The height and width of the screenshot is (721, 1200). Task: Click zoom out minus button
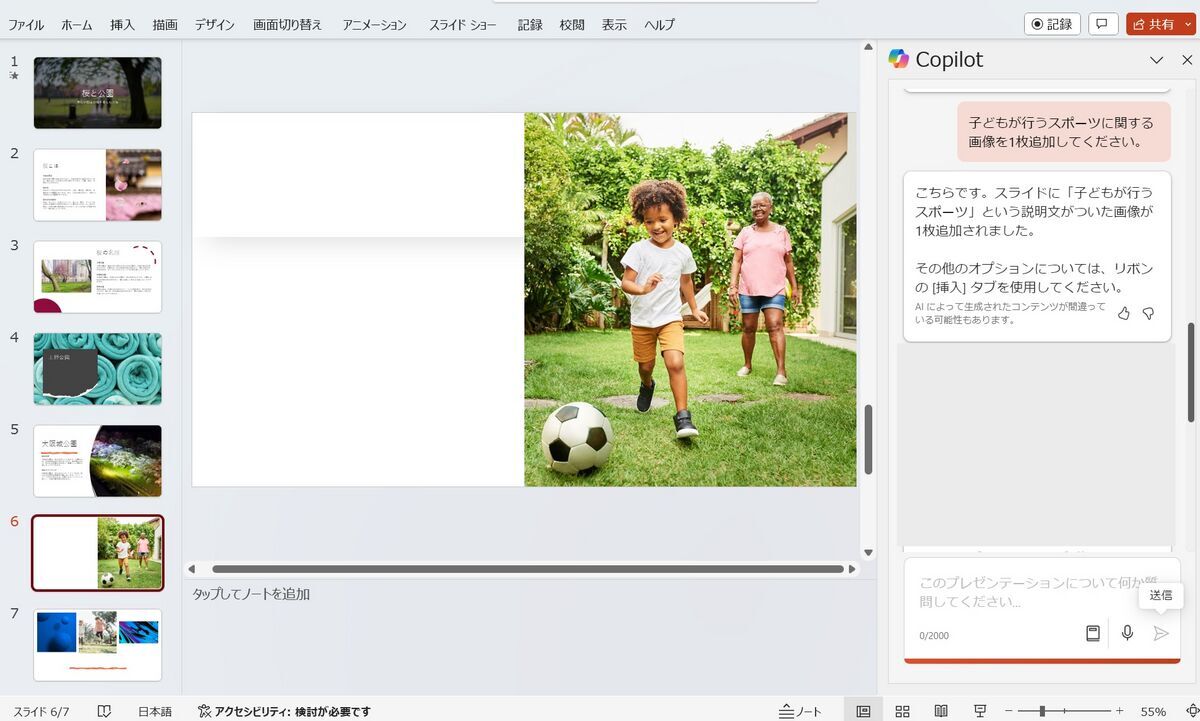[1009, 711]
